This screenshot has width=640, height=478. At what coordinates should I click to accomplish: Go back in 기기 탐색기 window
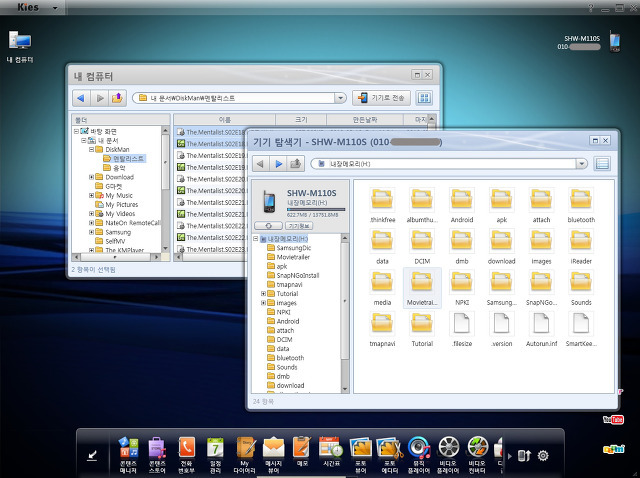pos(260,164)
